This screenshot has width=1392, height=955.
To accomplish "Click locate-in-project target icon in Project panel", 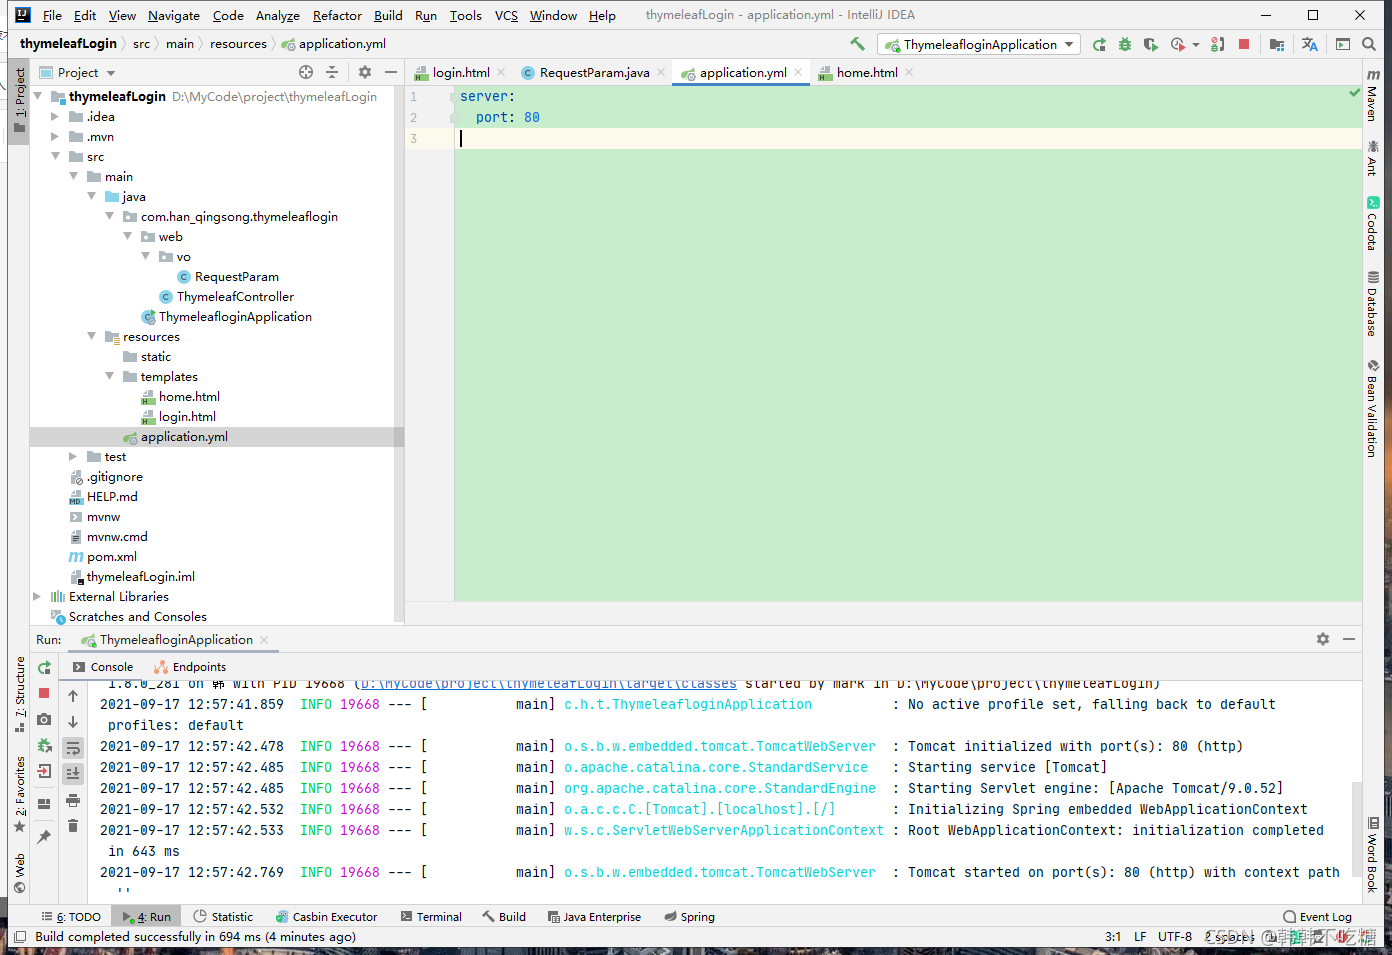I will click(306, 72).
